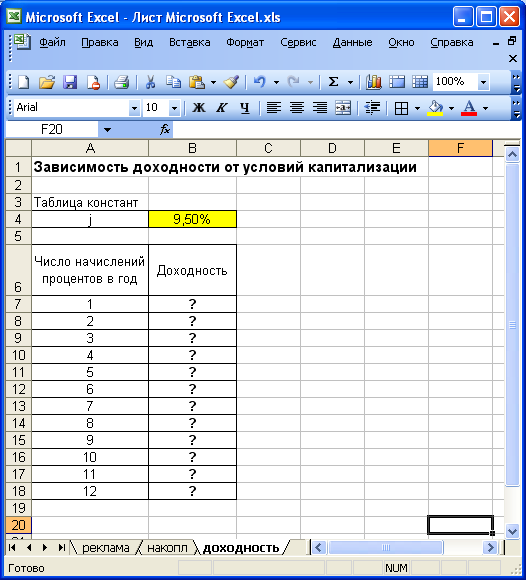
Task: Click the indent icon
Action: (x=372, y=108)
